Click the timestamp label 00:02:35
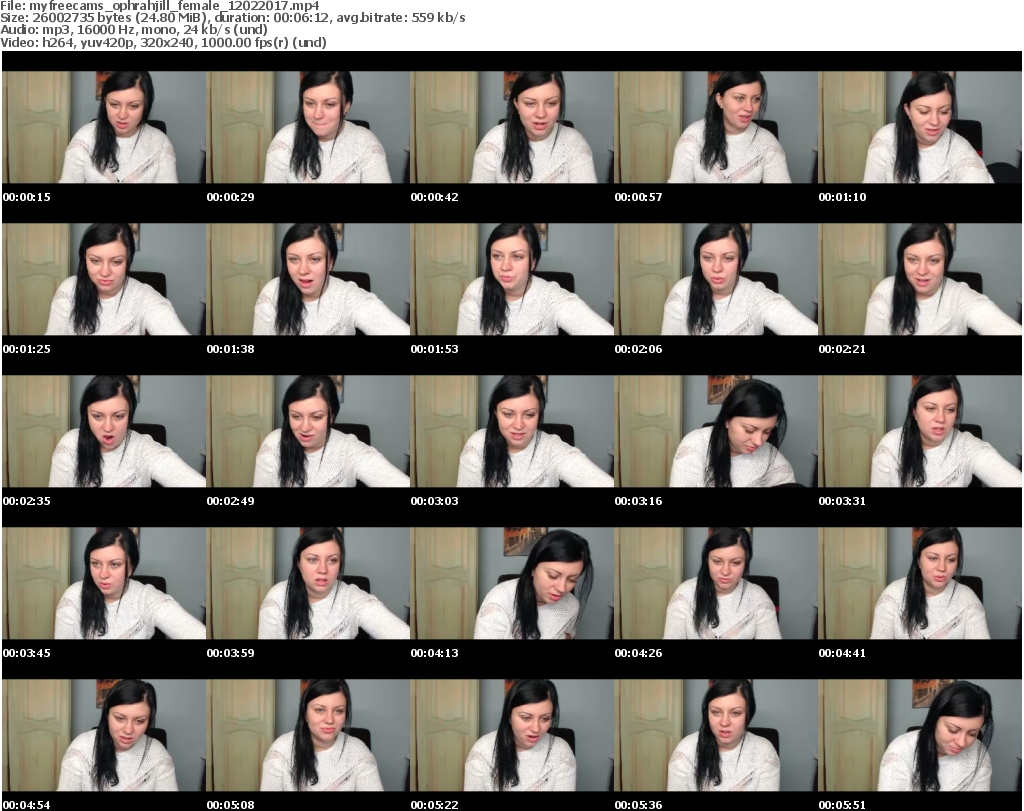 [27, 501]
